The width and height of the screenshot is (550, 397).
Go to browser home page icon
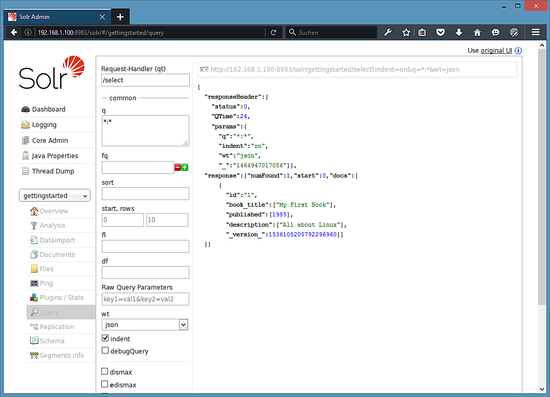click(477, 32)
